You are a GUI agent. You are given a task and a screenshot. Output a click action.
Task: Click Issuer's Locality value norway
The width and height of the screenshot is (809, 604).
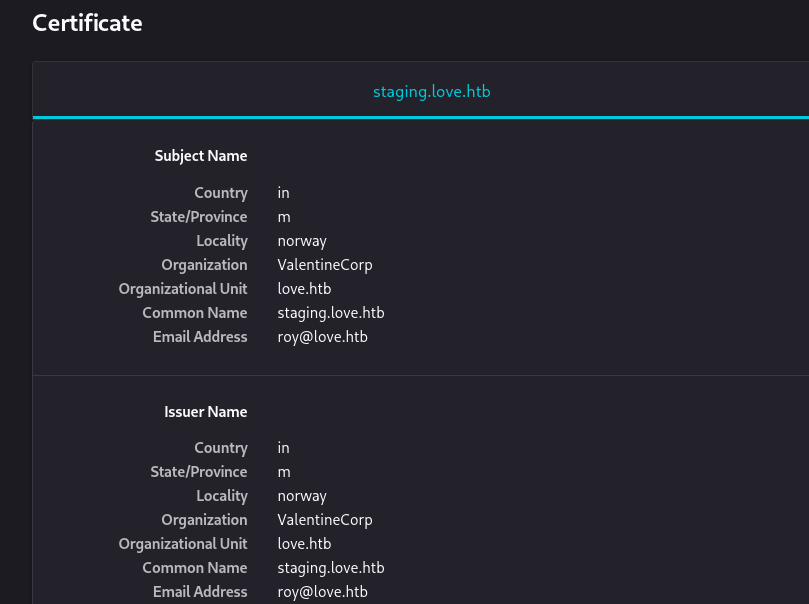(302, 496)
